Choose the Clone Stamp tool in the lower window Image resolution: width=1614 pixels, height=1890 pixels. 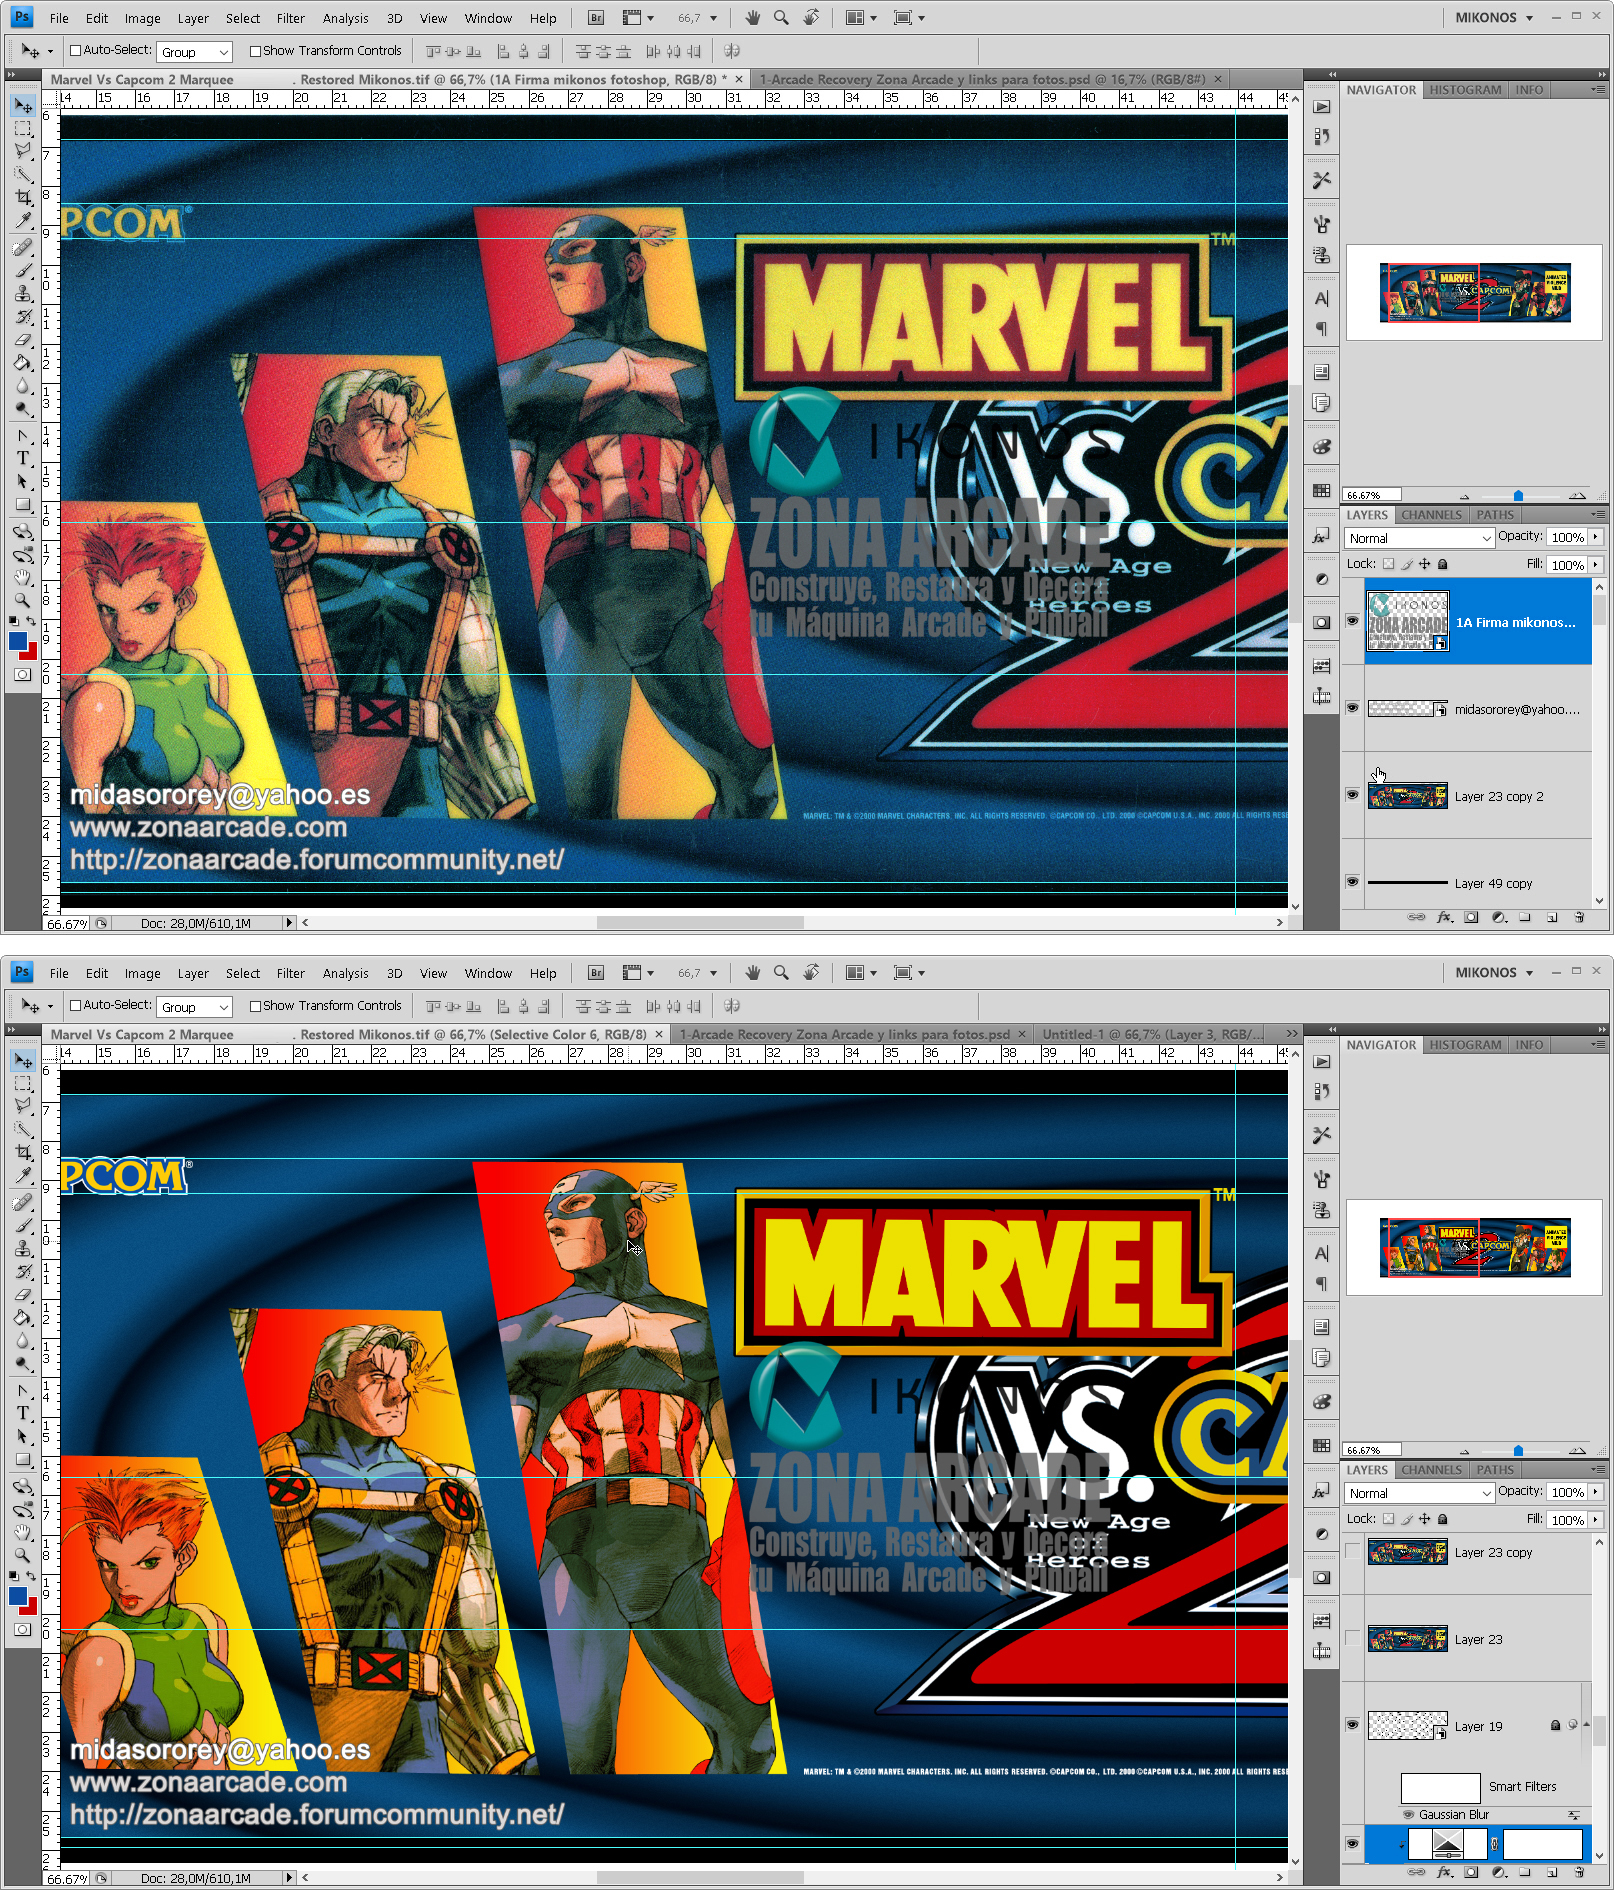pos(22,1249)
